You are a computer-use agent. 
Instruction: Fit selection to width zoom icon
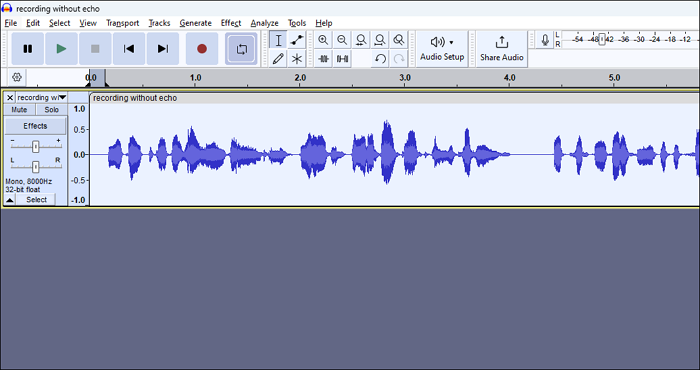point(361,40)
